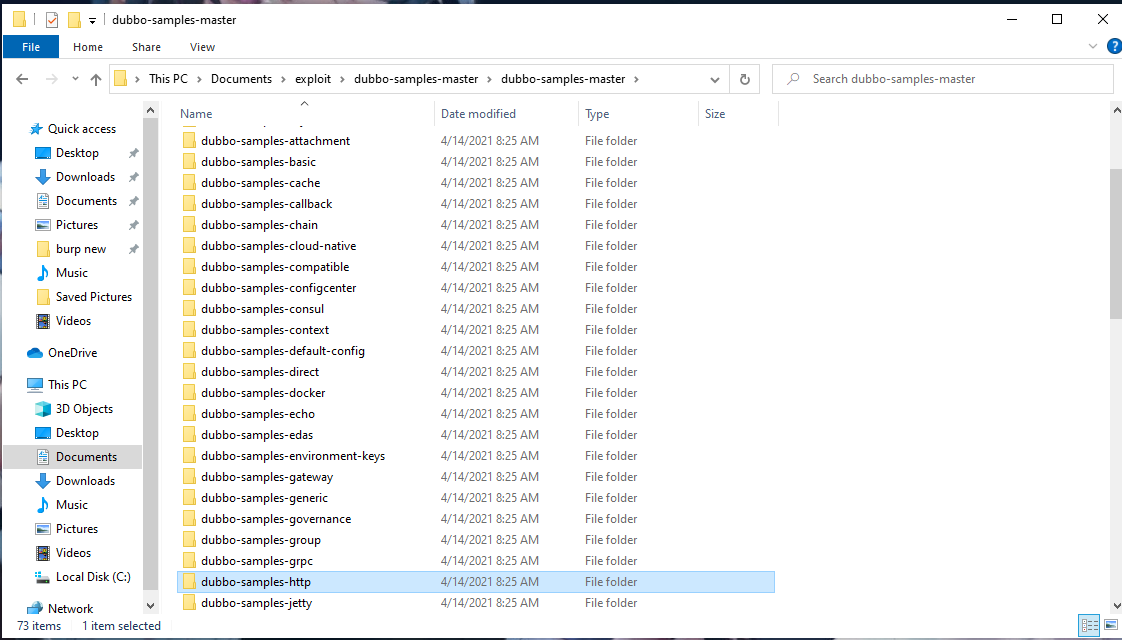Click the folder icon of dubbo-samples-configcenter
The image size is (1122, 640).
point(189,288)
